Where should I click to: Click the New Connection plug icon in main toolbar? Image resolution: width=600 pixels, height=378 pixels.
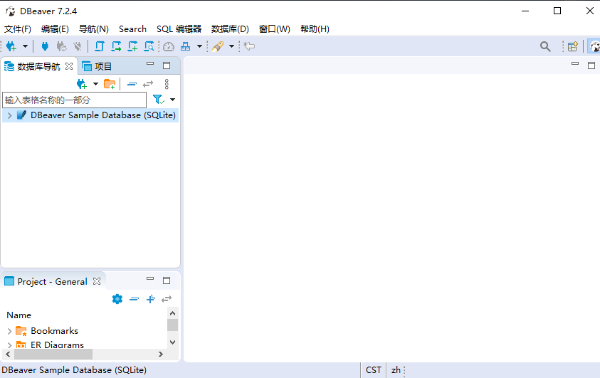click(11, 46)
